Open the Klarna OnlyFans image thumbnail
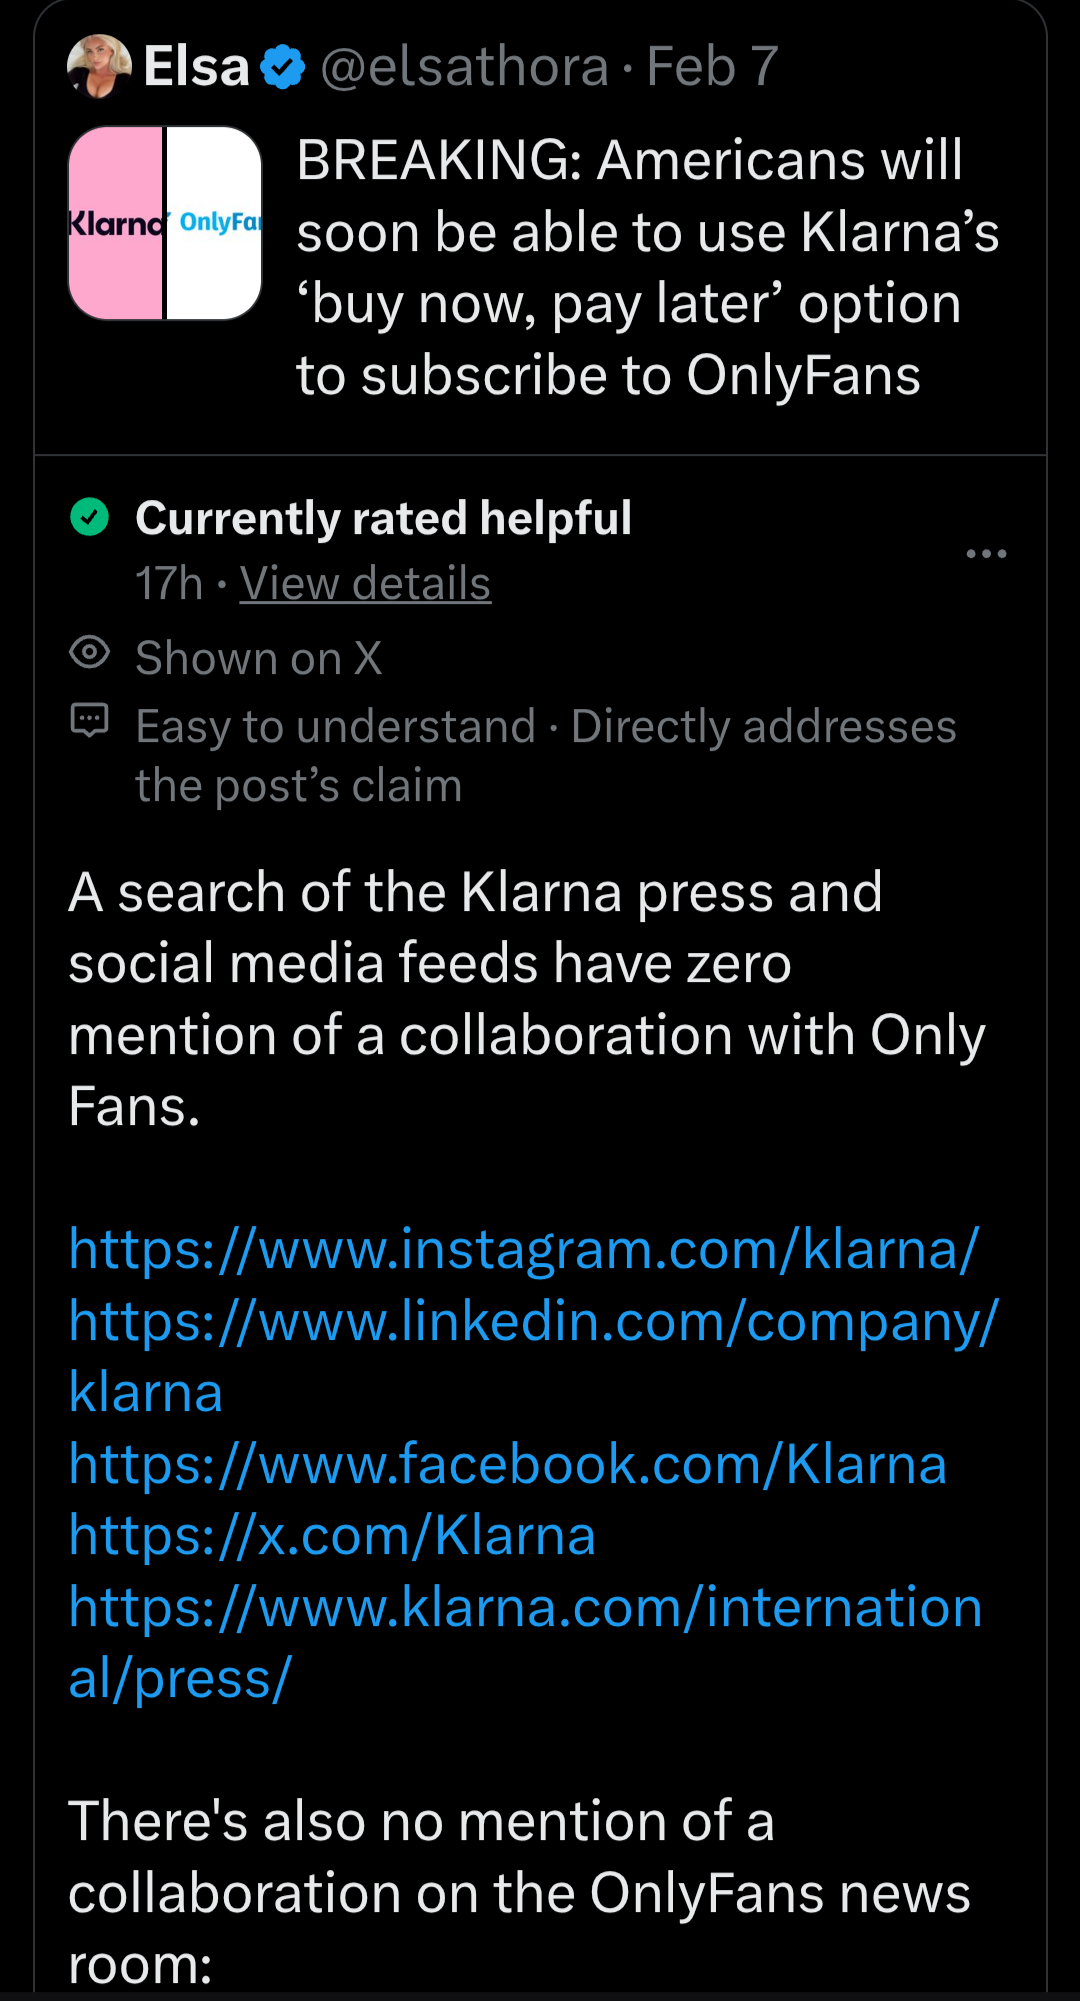Image resolution: width=1080 pixels, height=2001 pixels. [165, 223]
